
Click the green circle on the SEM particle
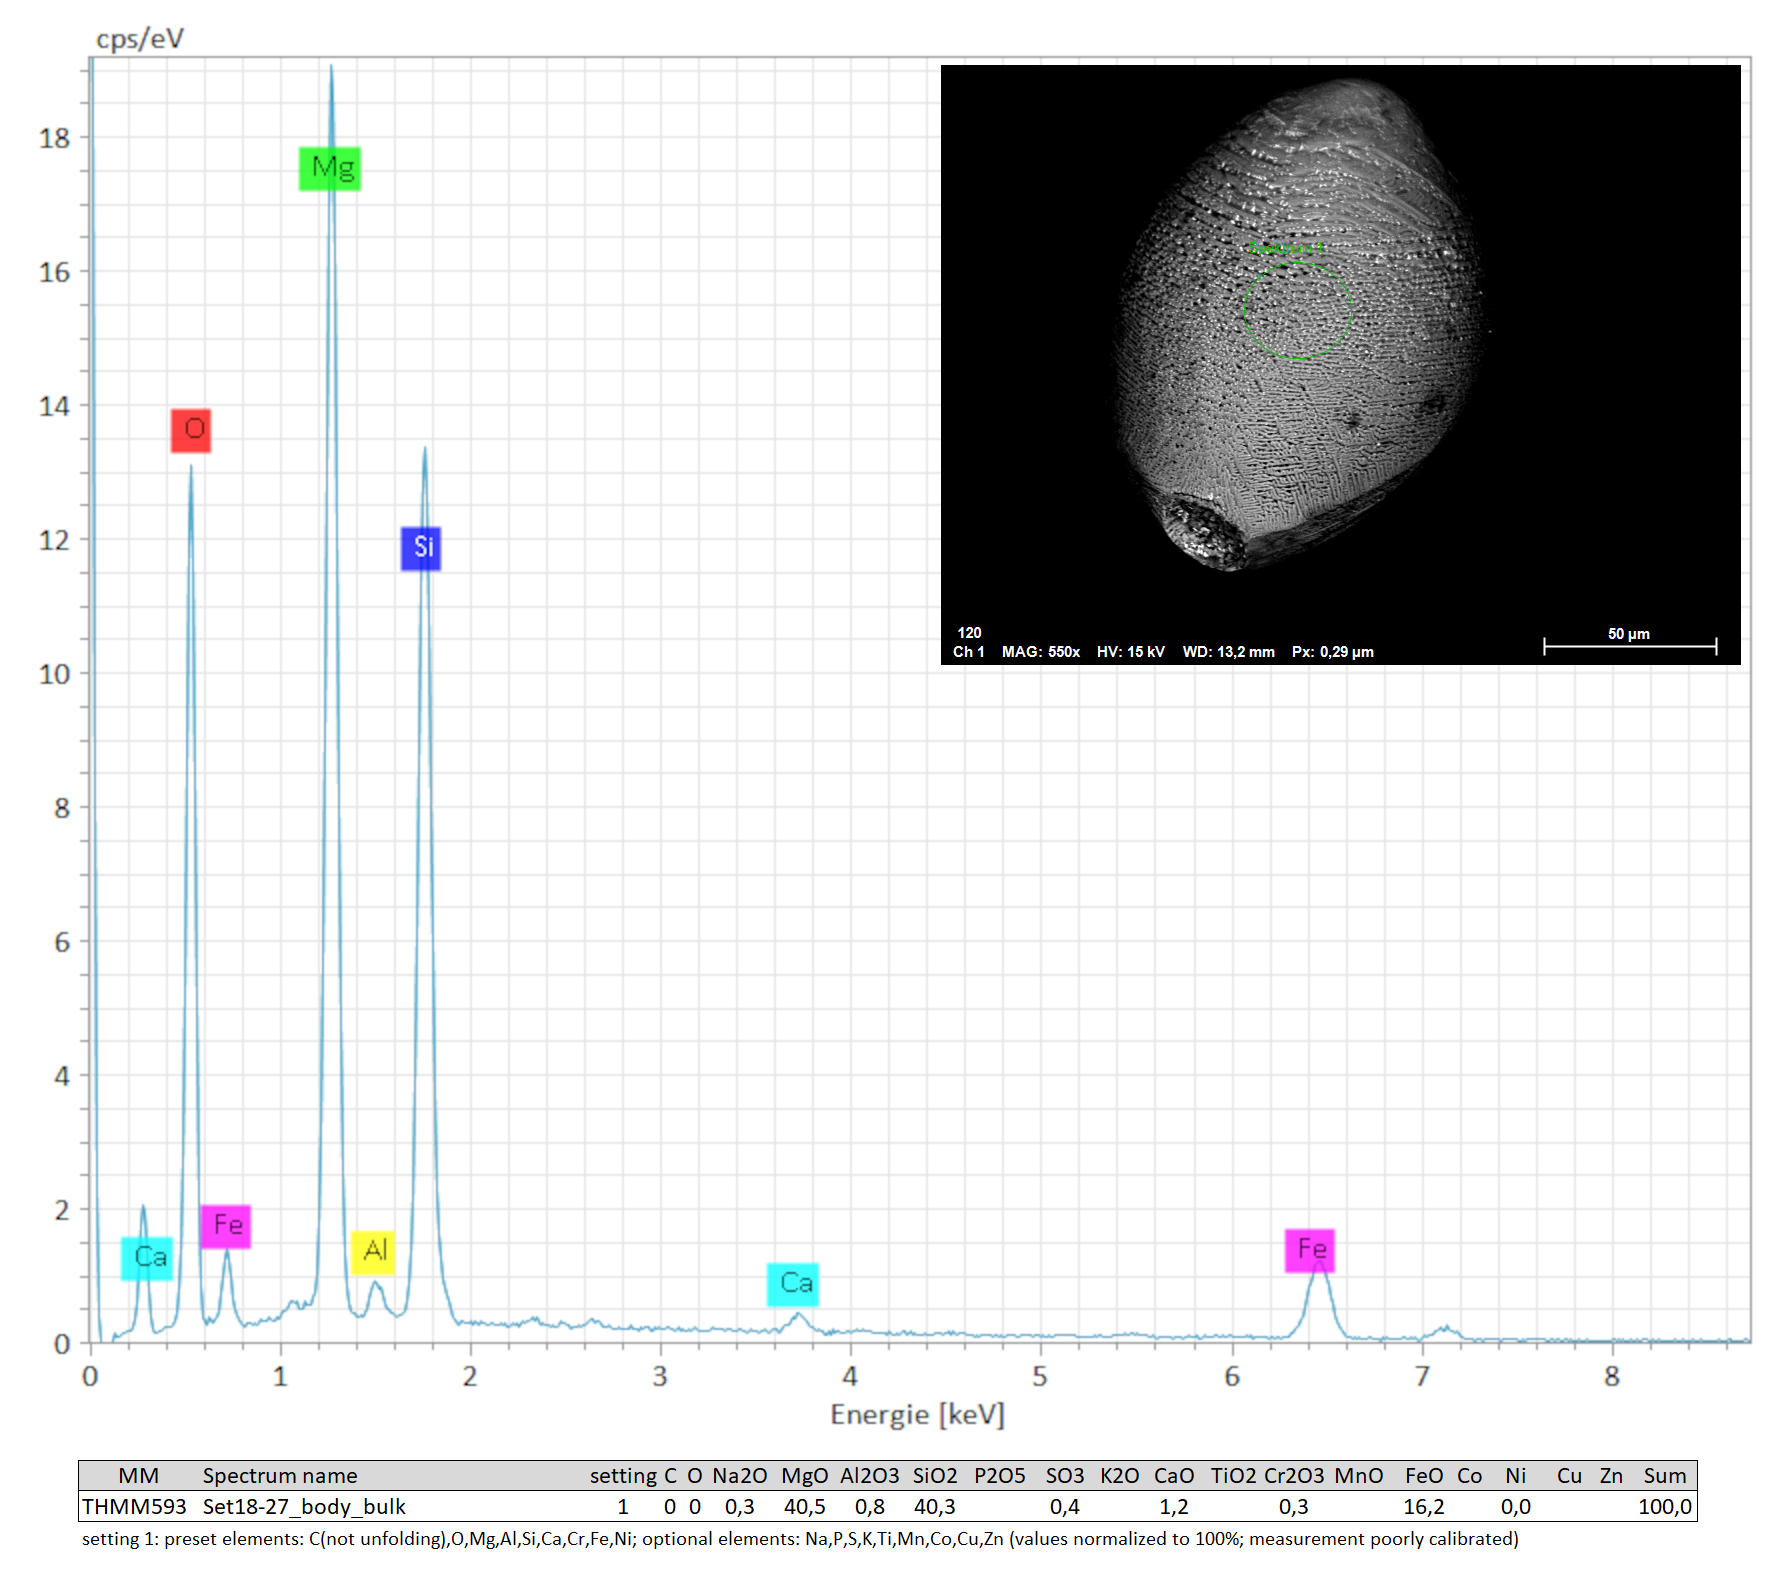pyautogui.click(x=1297, y=311)
